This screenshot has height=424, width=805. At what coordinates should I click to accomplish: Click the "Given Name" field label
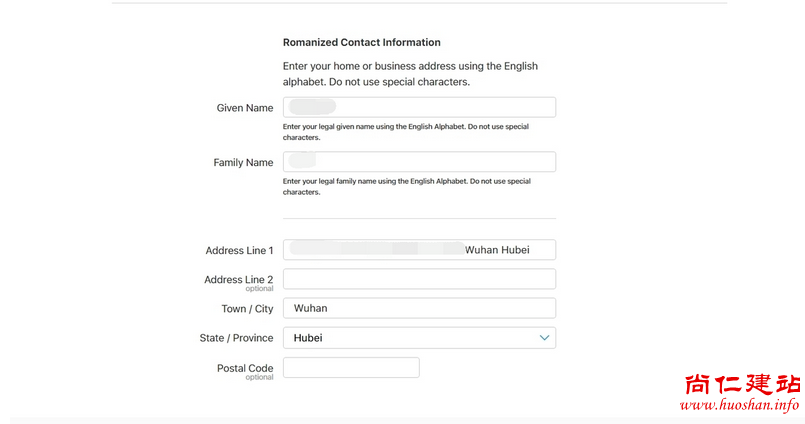pos(244,108)
